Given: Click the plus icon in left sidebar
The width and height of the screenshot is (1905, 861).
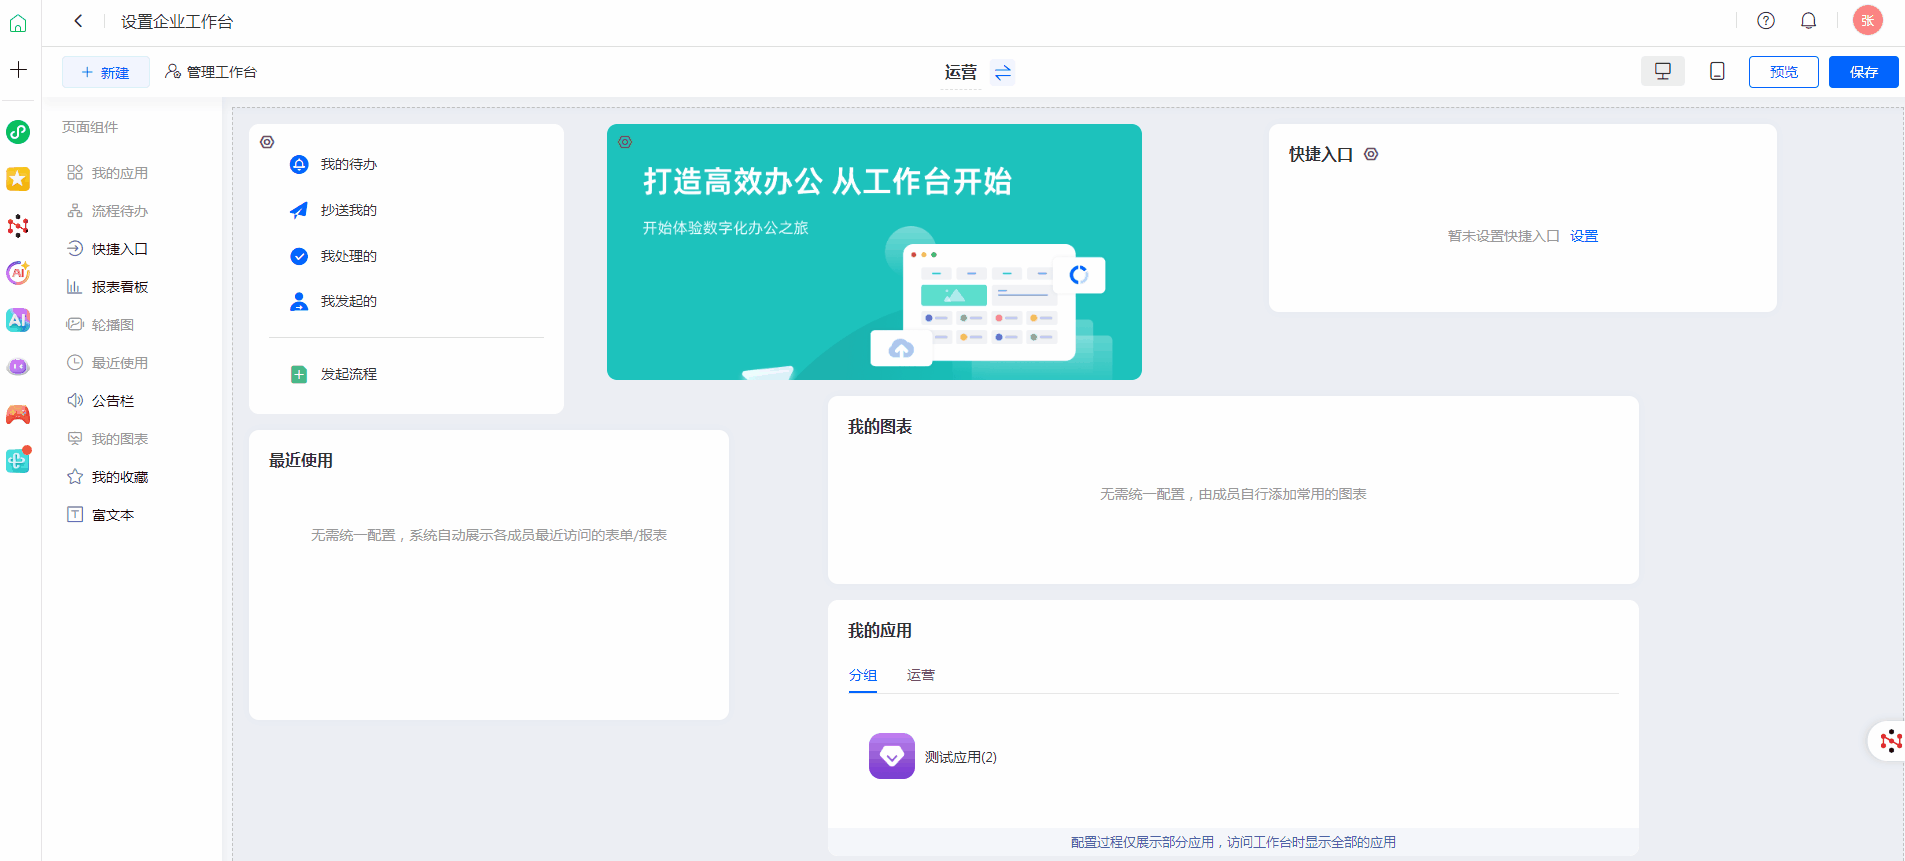Looking at the screenshot, I should (18, 70).
